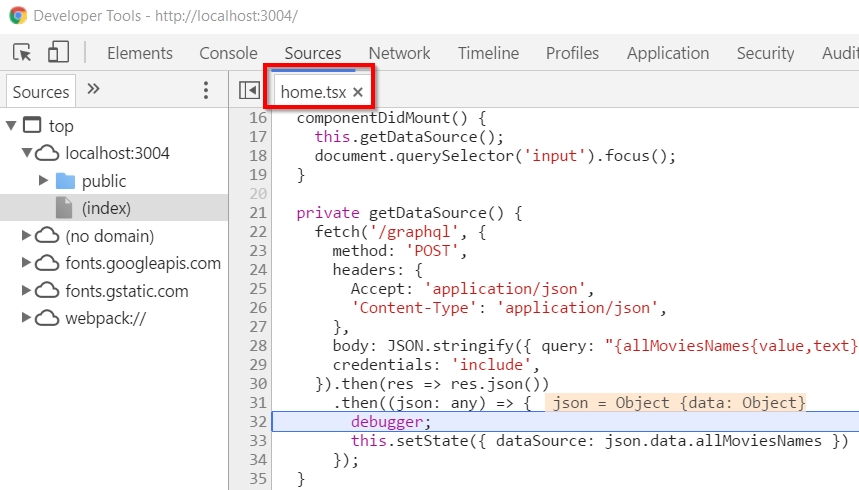
Task: Go to the Elements panel
Action: (140, 53)
